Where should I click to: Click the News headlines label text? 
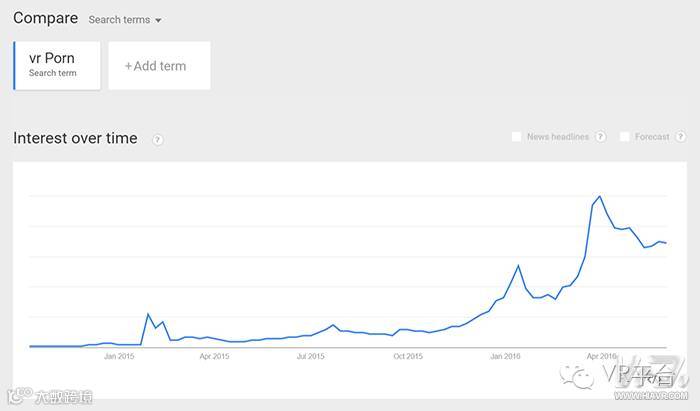557,137
